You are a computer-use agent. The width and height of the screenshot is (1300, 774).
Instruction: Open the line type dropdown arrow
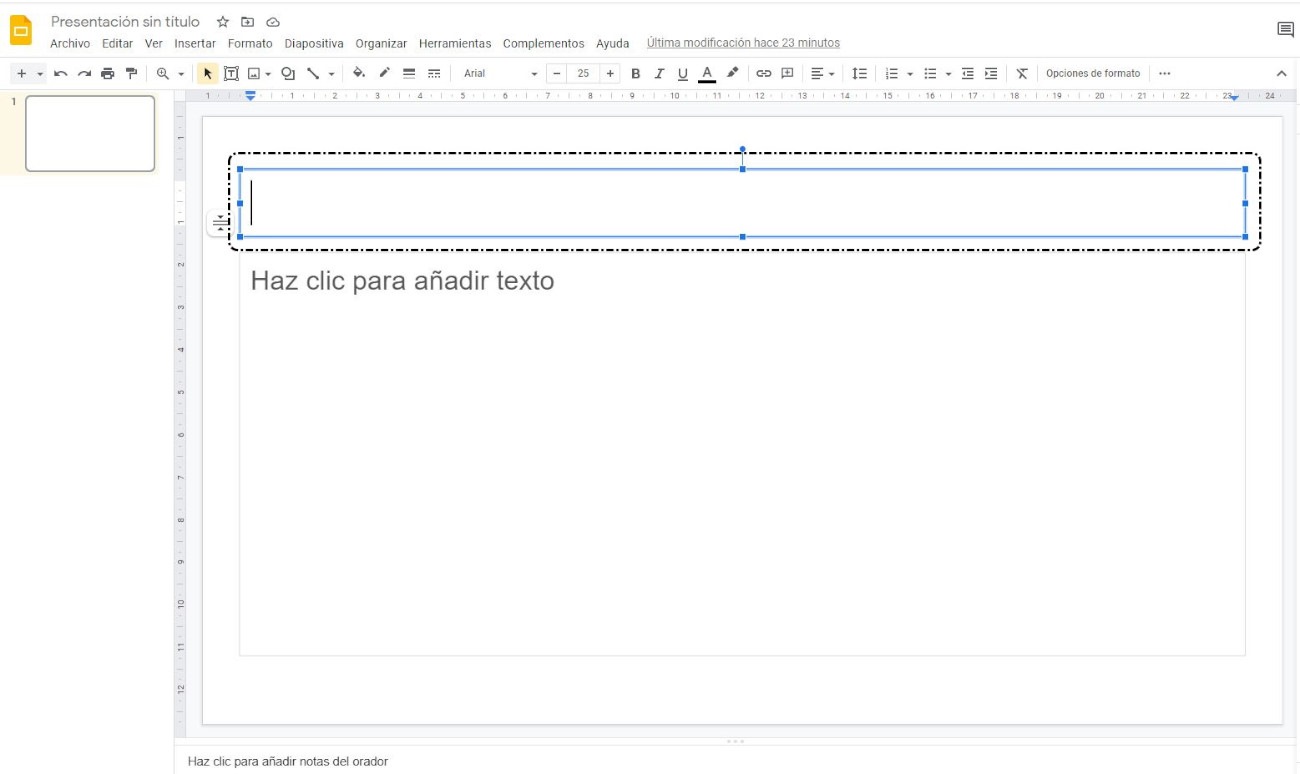331,74
